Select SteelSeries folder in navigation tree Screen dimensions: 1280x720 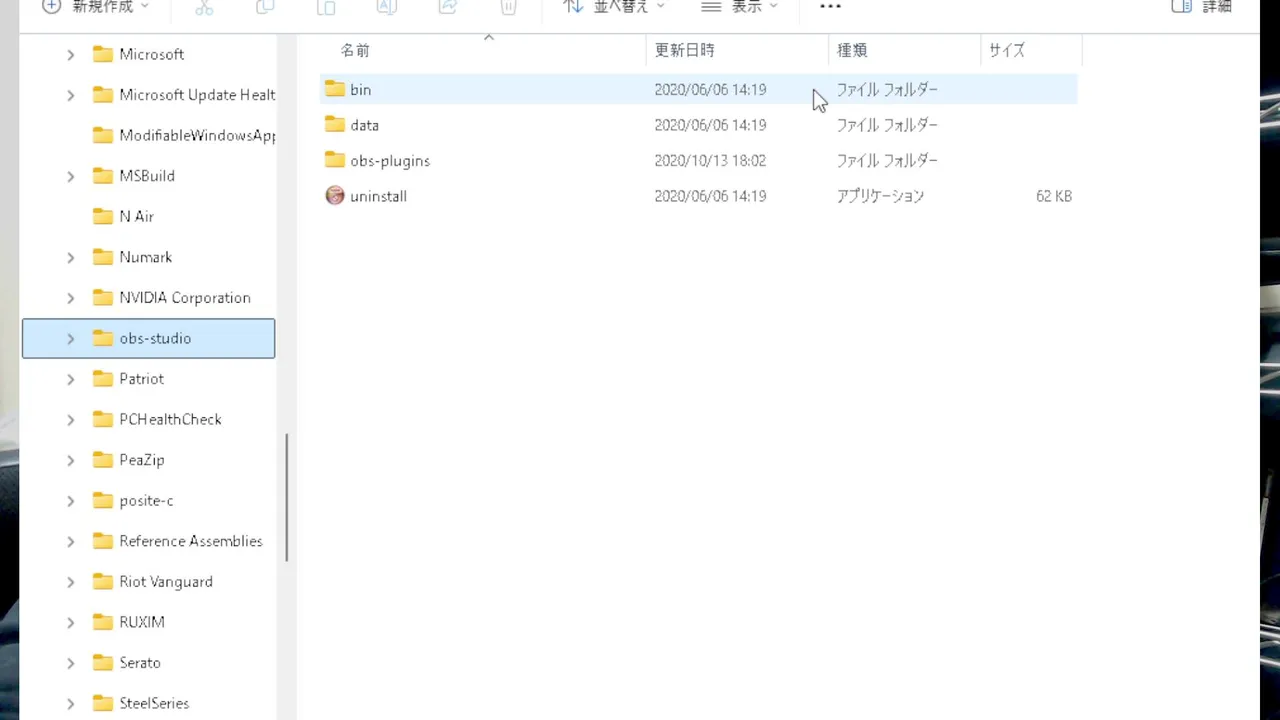point(154,703)
